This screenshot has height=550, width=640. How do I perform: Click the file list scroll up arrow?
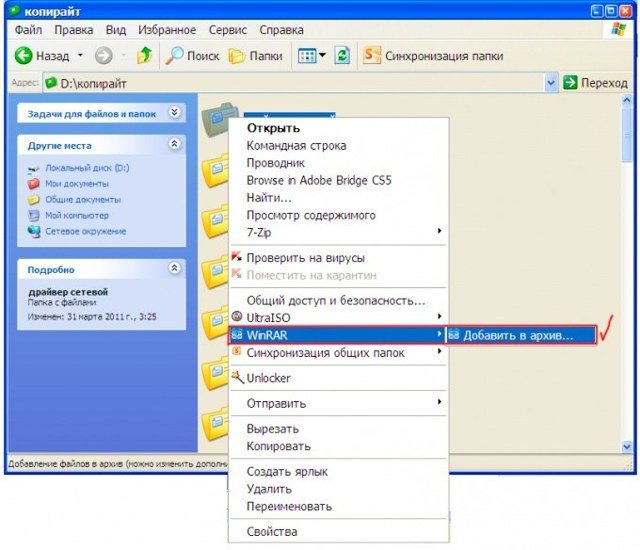[x=627, y=100]
